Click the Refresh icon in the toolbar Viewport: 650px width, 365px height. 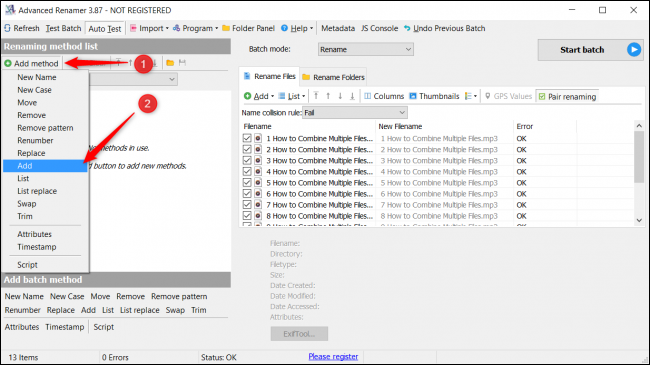[x=7, y=28]
